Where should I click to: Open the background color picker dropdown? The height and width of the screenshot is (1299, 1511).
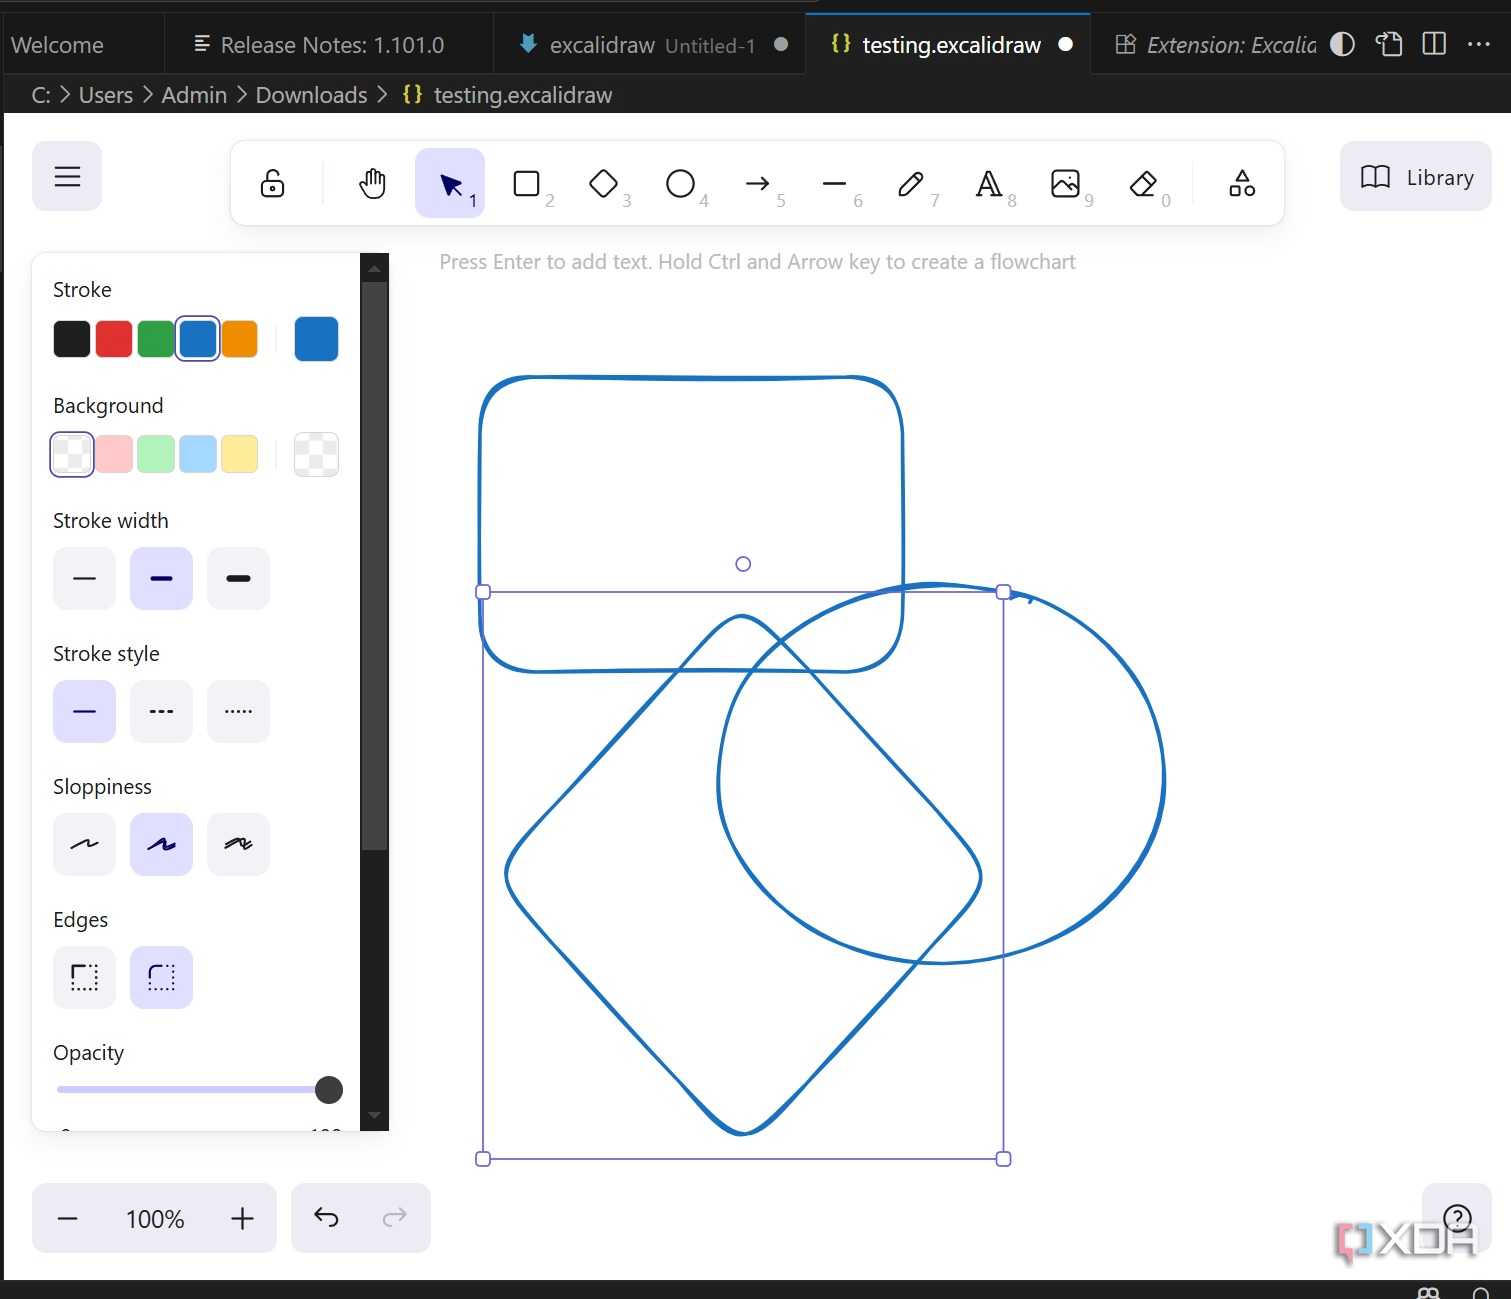317,454
